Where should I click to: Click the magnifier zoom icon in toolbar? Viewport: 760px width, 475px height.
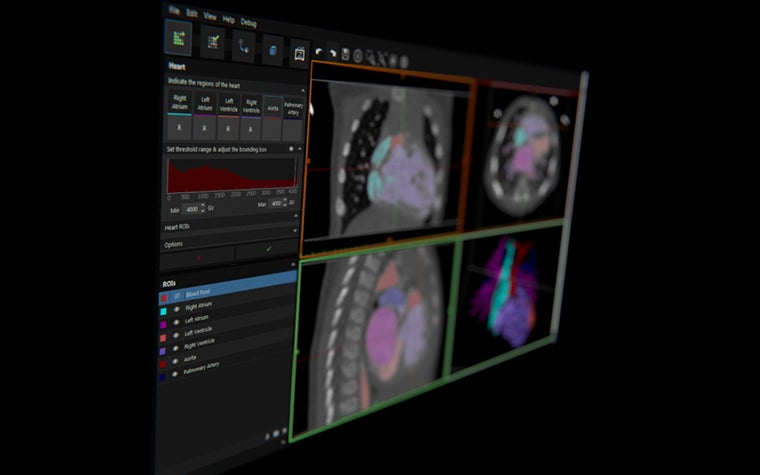pos(370,58)
